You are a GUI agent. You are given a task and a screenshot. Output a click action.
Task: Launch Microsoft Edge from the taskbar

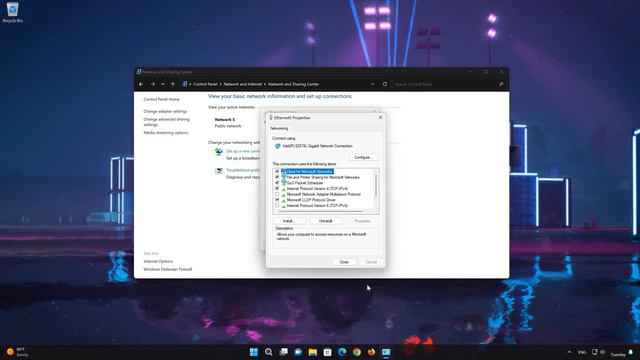point(342,352)
